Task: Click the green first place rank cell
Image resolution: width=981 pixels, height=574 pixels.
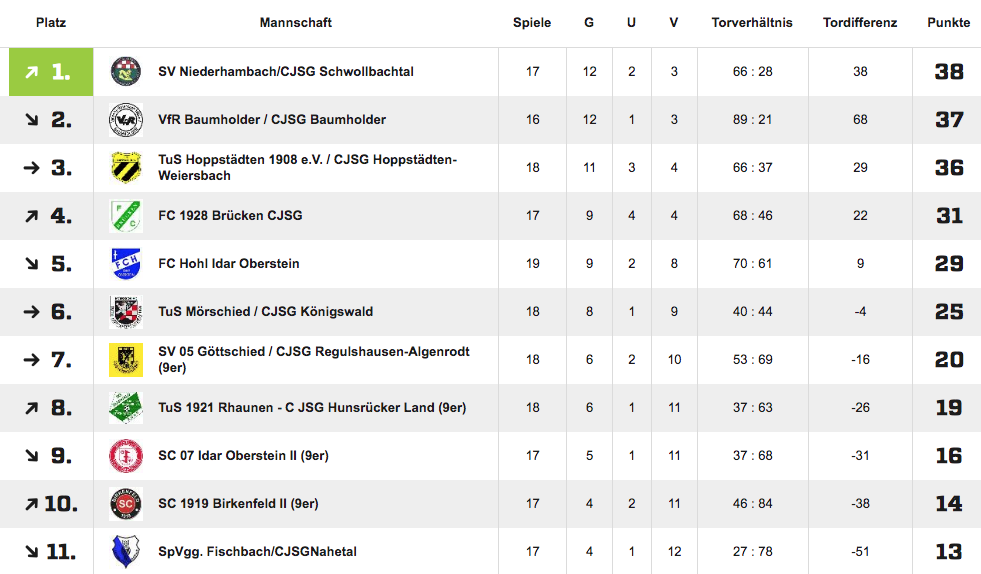Action: point(51,72)
